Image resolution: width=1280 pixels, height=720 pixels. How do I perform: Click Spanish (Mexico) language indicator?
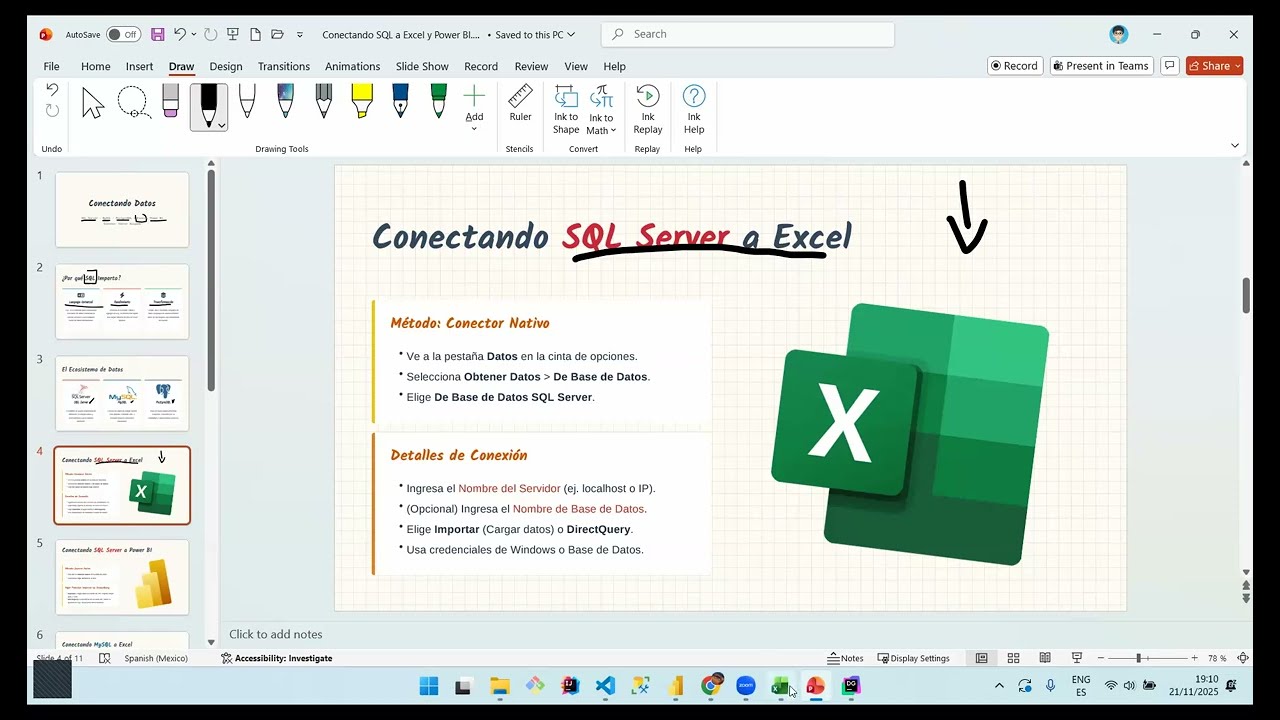[156, 658]
